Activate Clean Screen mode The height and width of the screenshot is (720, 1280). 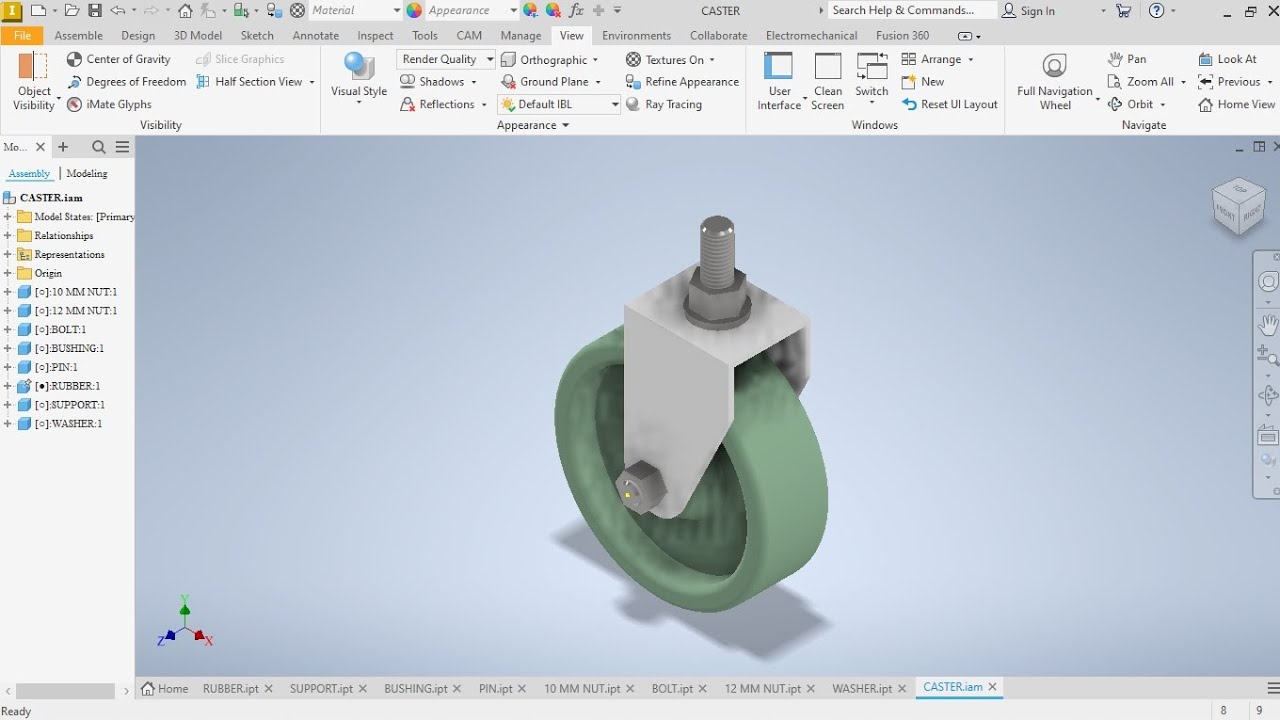(x=828, y=82)
